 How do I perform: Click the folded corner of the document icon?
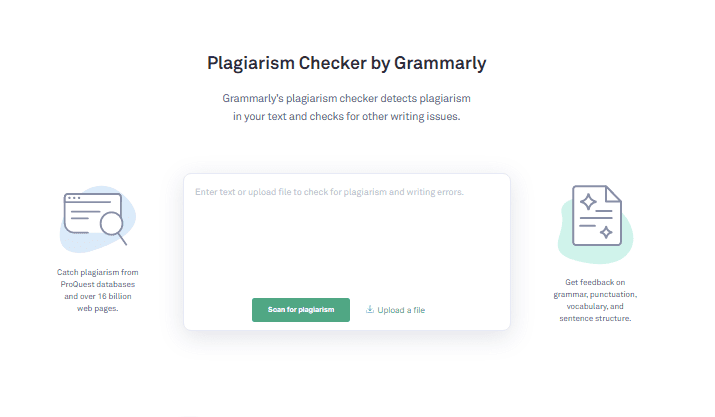point(613,193)
